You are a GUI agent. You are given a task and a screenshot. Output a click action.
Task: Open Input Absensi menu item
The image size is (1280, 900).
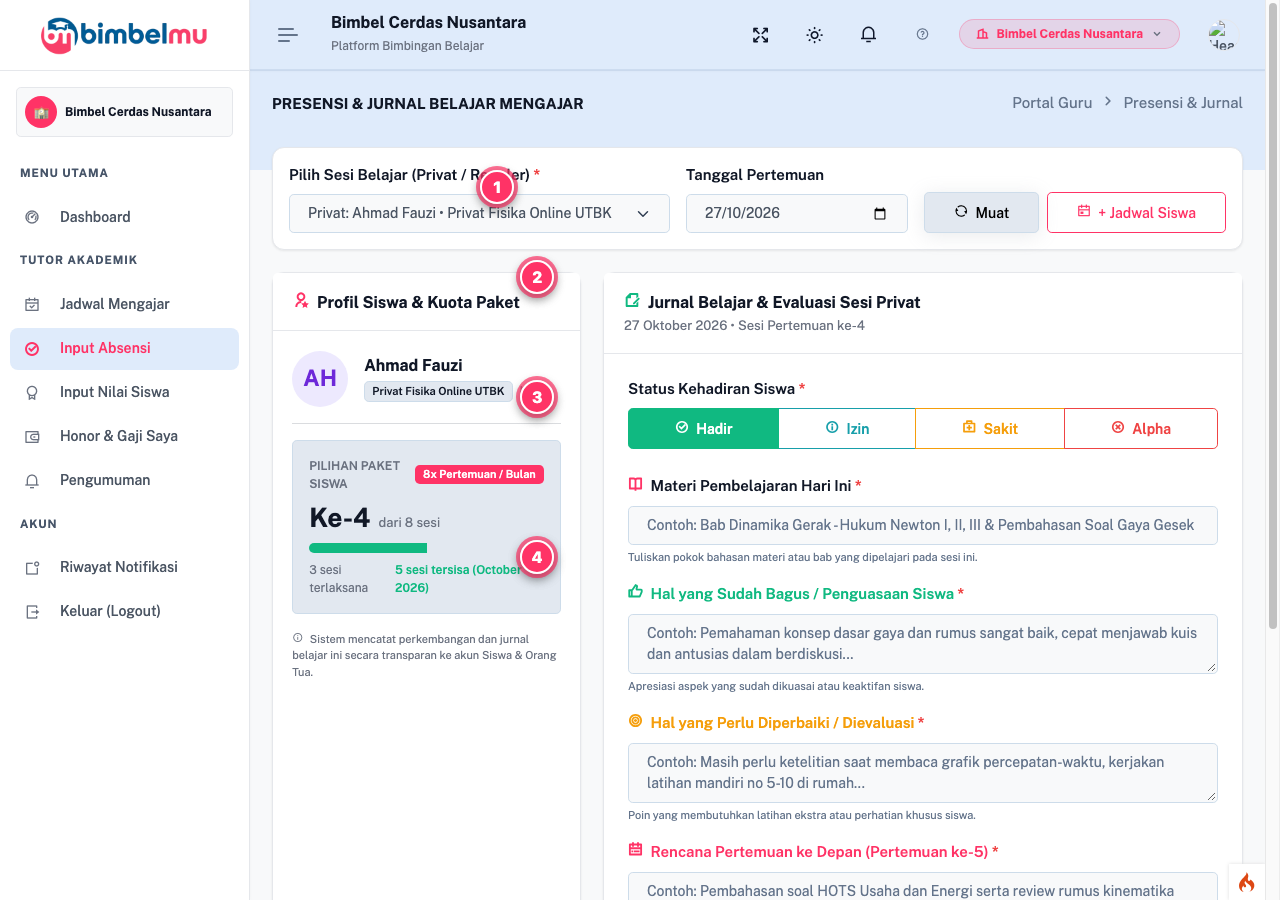tap(124, 348)
